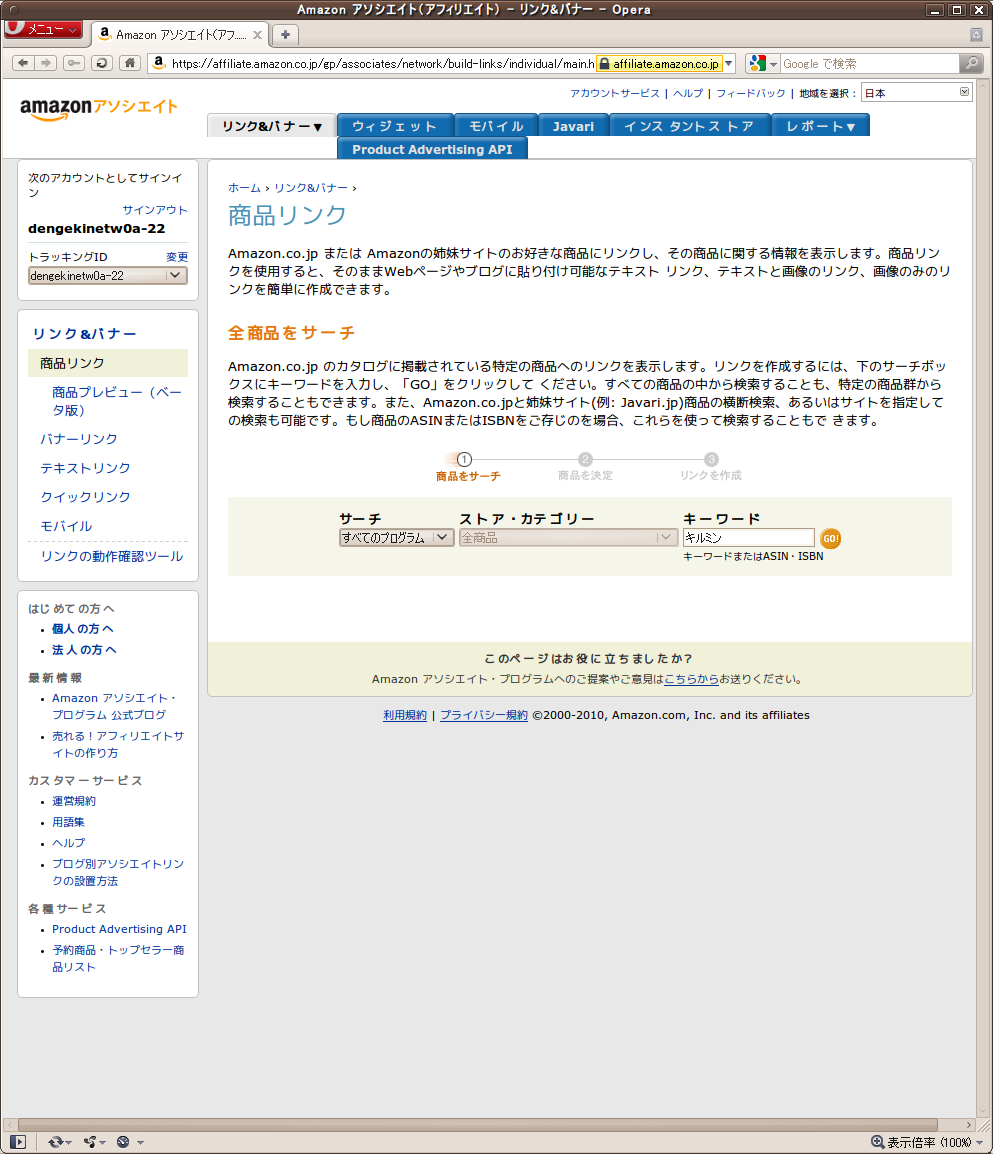Switch to the ウィジェット tab
The image size is (993, 1154).
[x=394, y=126]
